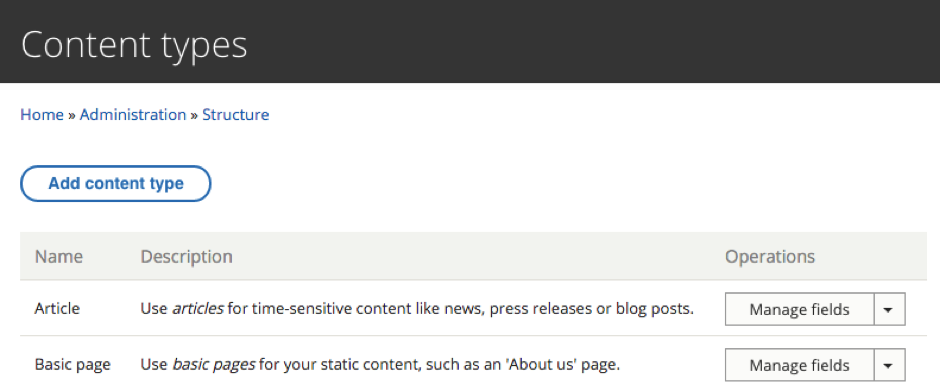
Task: Click Manage fields for Article
Action: click(x=799, y=309)
